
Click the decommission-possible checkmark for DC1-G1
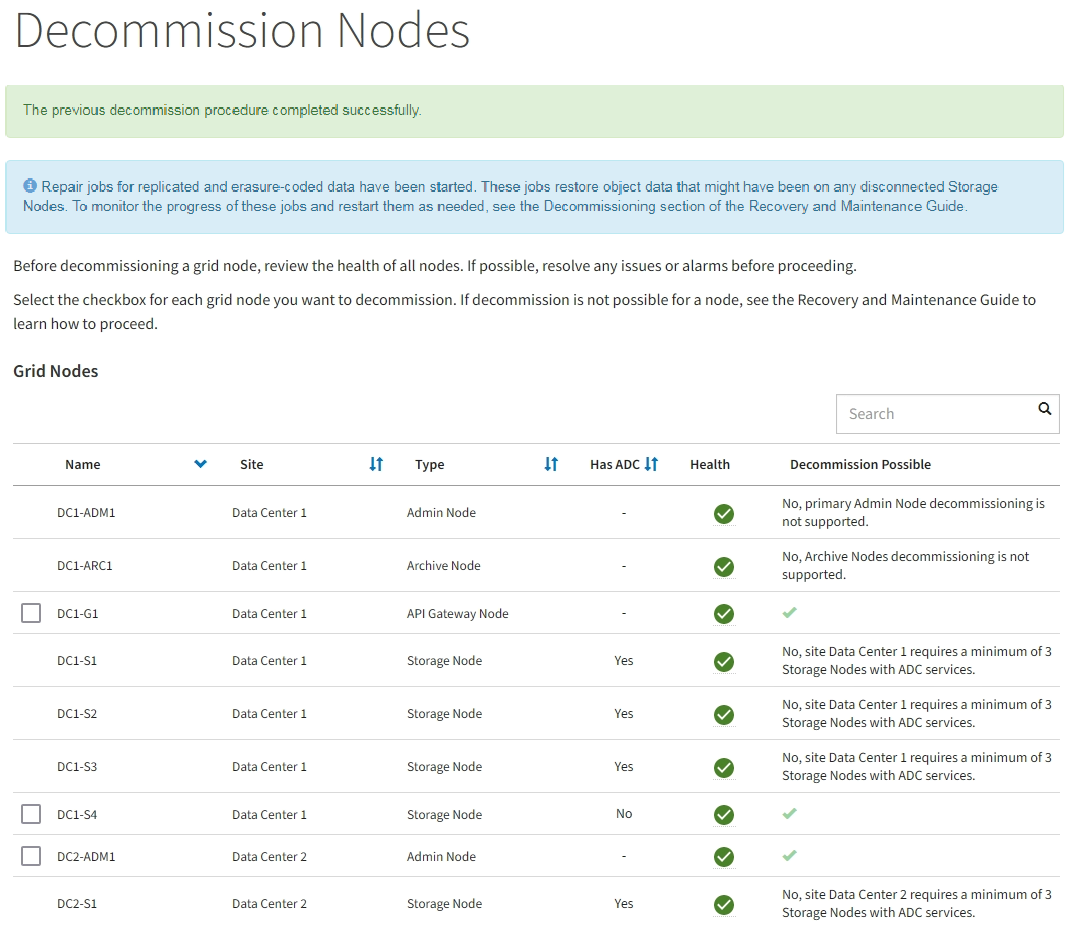click(x=790, y=612)
